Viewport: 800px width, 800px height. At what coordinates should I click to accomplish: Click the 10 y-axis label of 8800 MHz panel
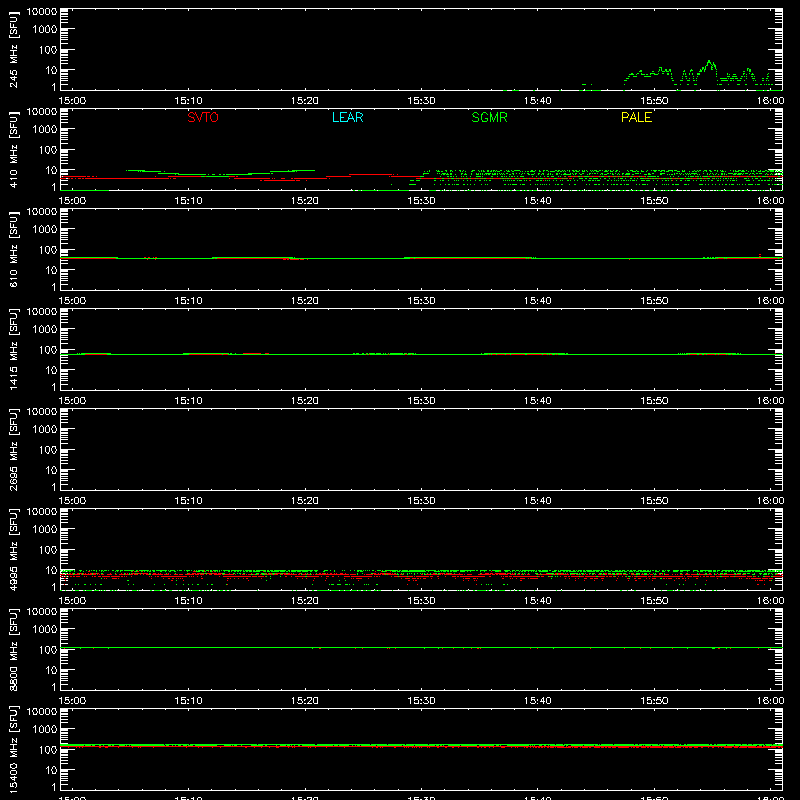click(x=51, y=670)
